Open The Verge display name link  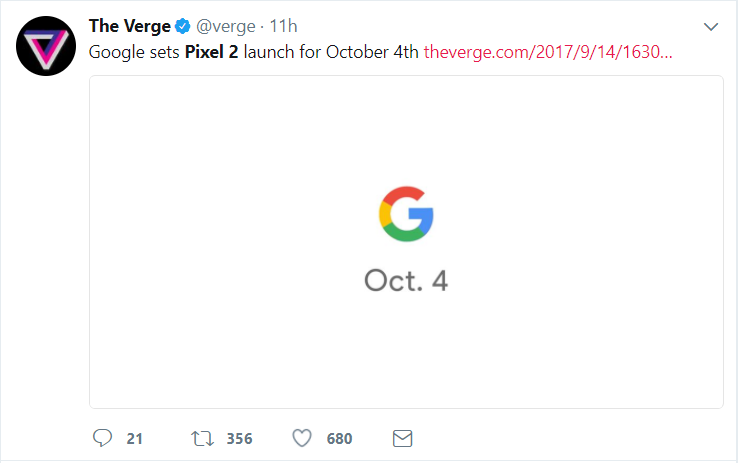click(x=130, y=26)
